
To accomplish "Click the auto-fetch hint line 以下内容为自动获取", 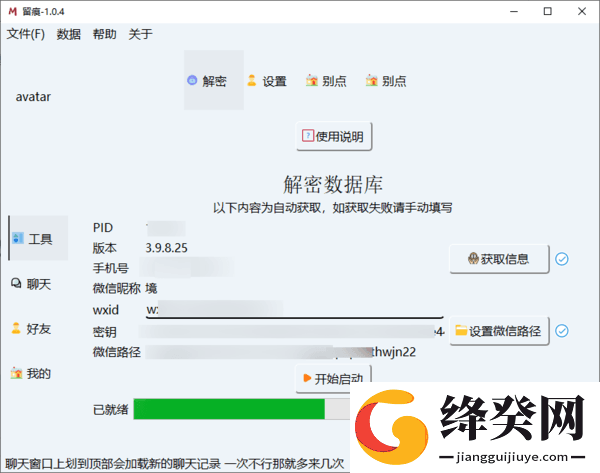I will [x=333, y=208].
